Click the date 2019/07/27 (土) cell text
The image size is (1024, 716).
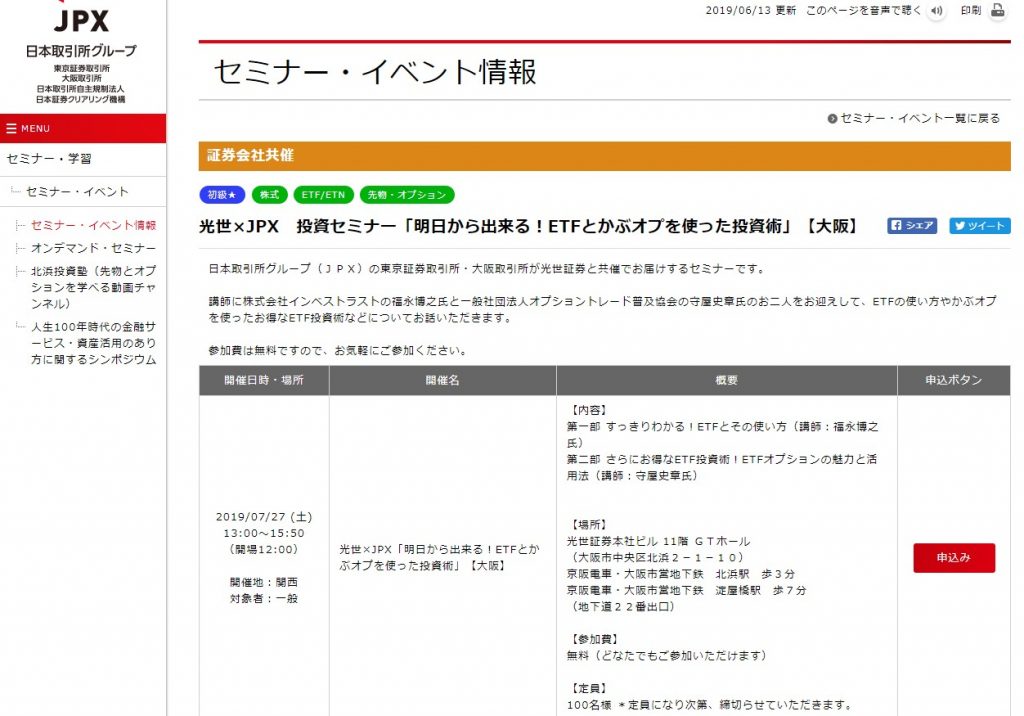click(264, 517)
